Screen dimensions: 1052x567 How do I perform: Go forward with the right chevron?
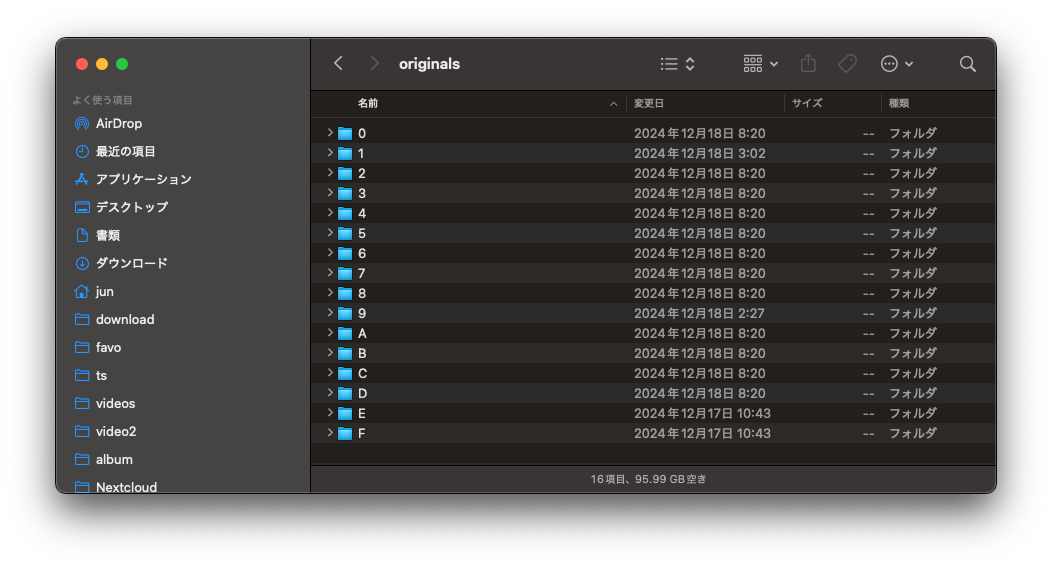tap(374, 64)
